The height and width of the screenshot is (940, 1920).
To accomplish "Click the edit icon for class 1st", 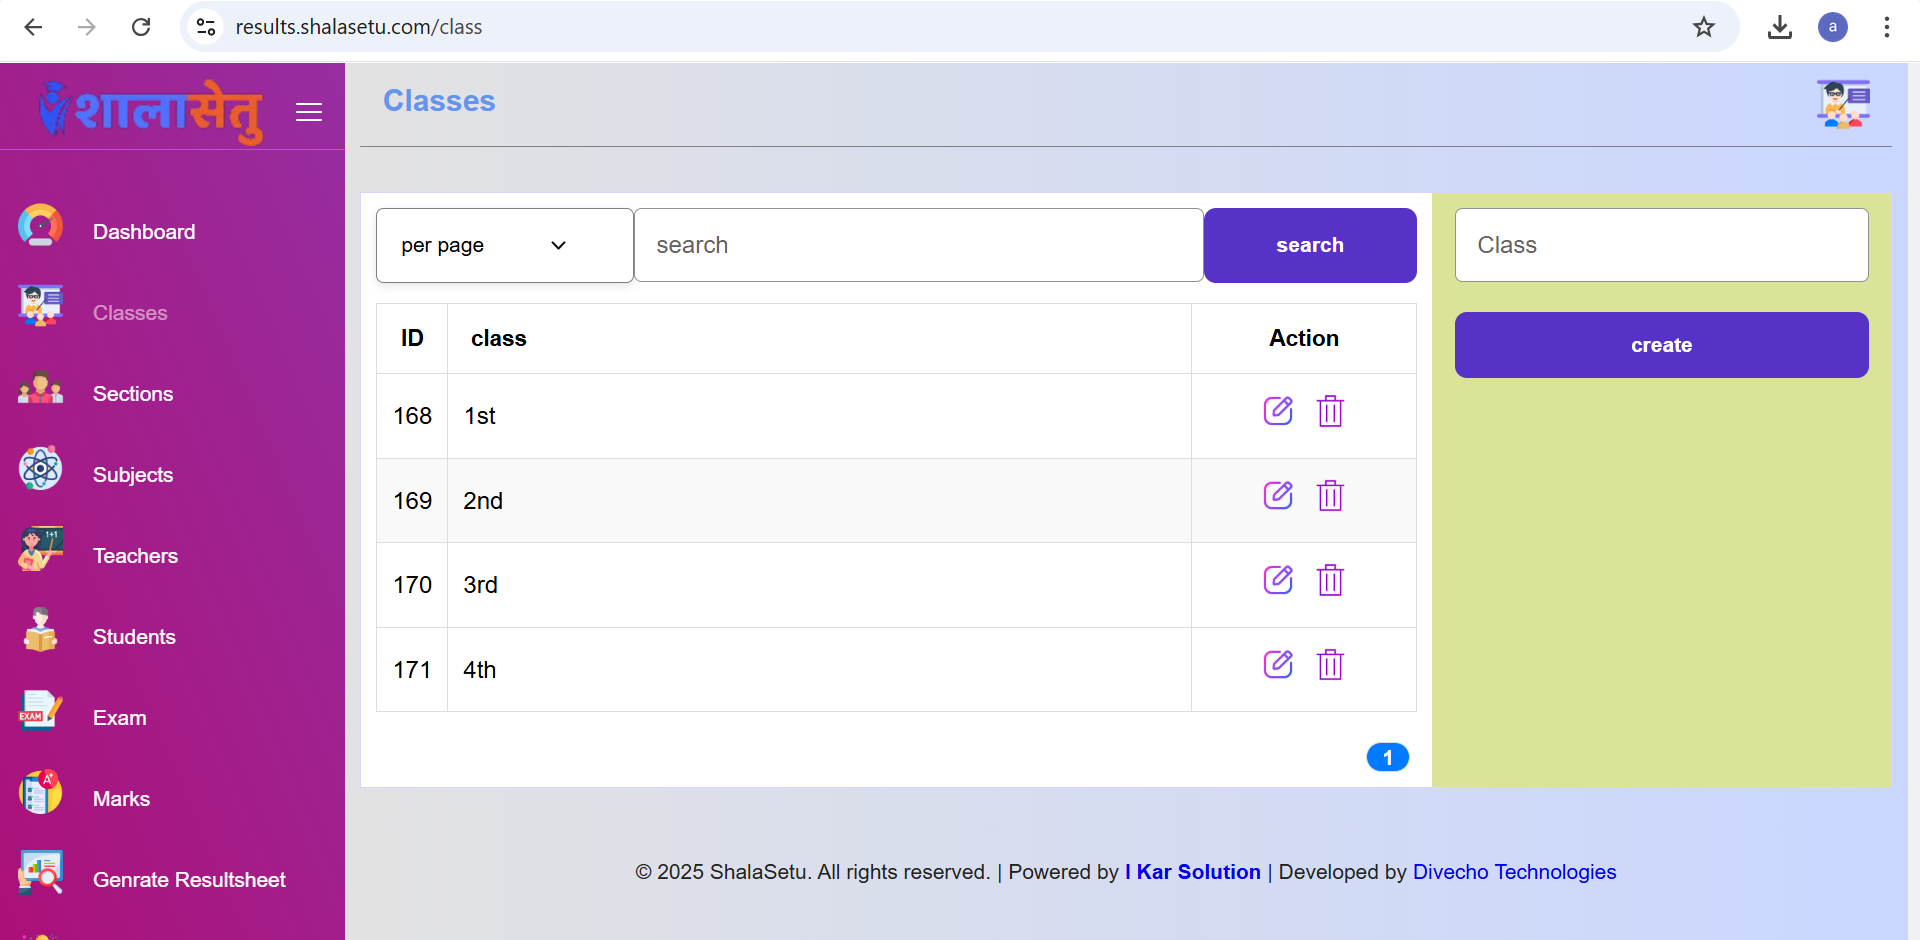I will point(1277,411).
